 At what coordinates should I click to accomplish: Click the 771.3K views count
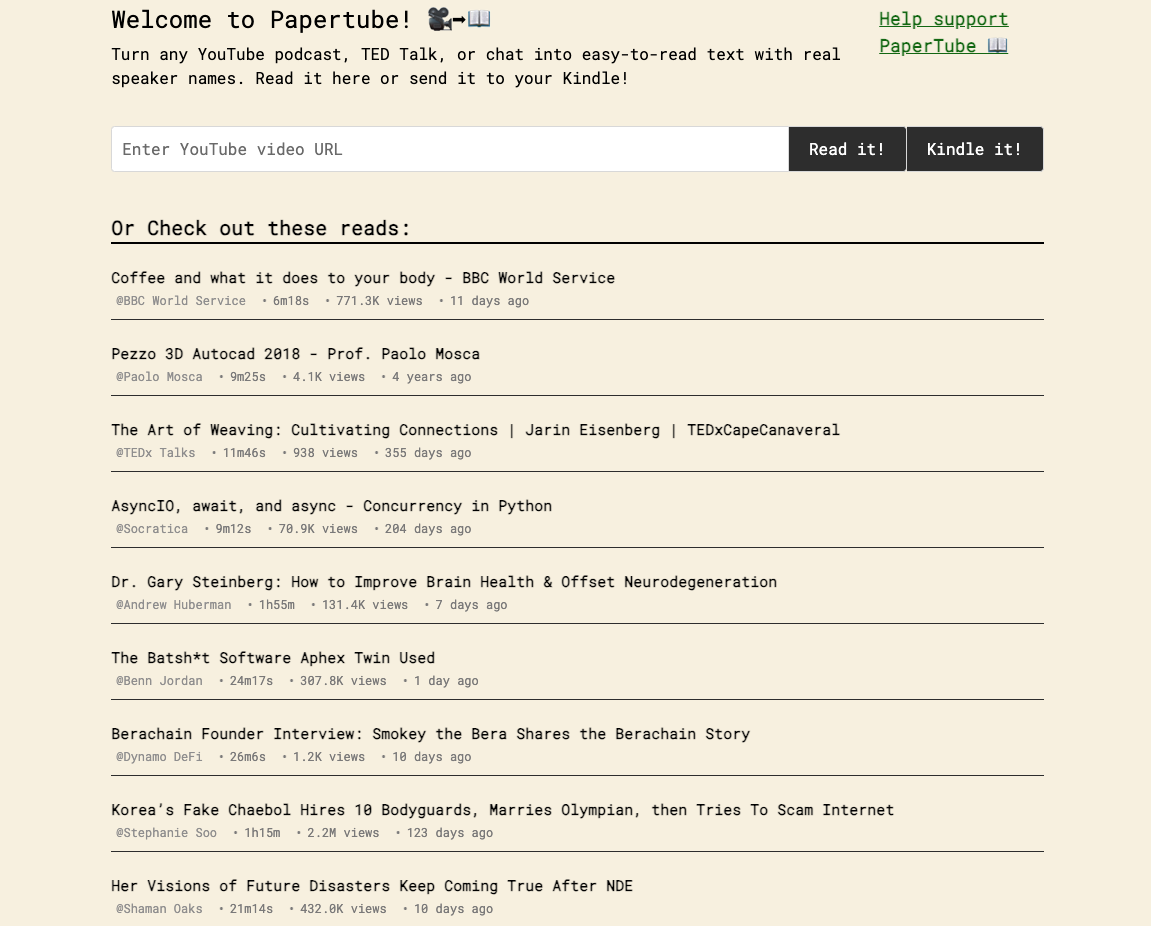379,301
